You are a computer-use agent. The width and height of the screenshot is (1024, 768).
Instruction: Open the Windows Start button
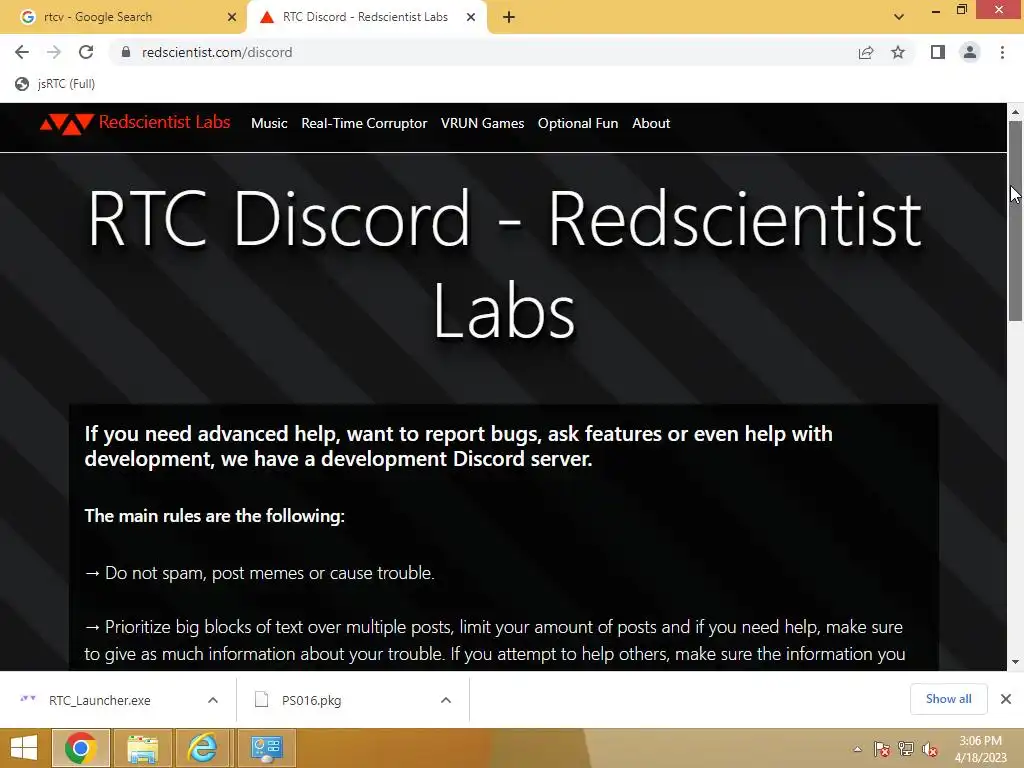24,748
